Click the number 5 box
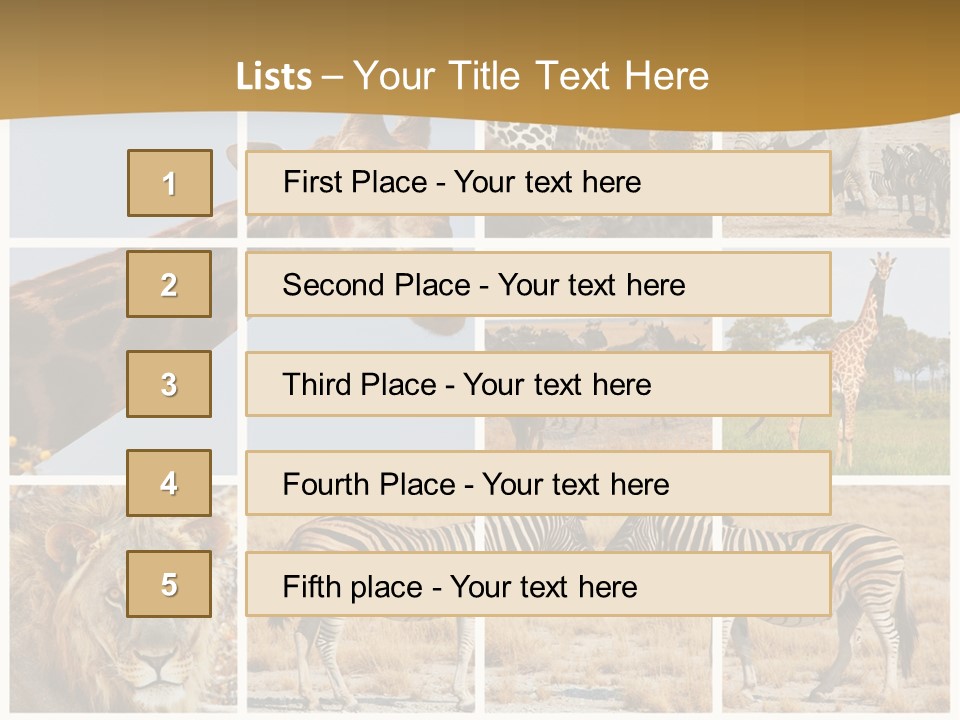 click(x=169, y=584)
